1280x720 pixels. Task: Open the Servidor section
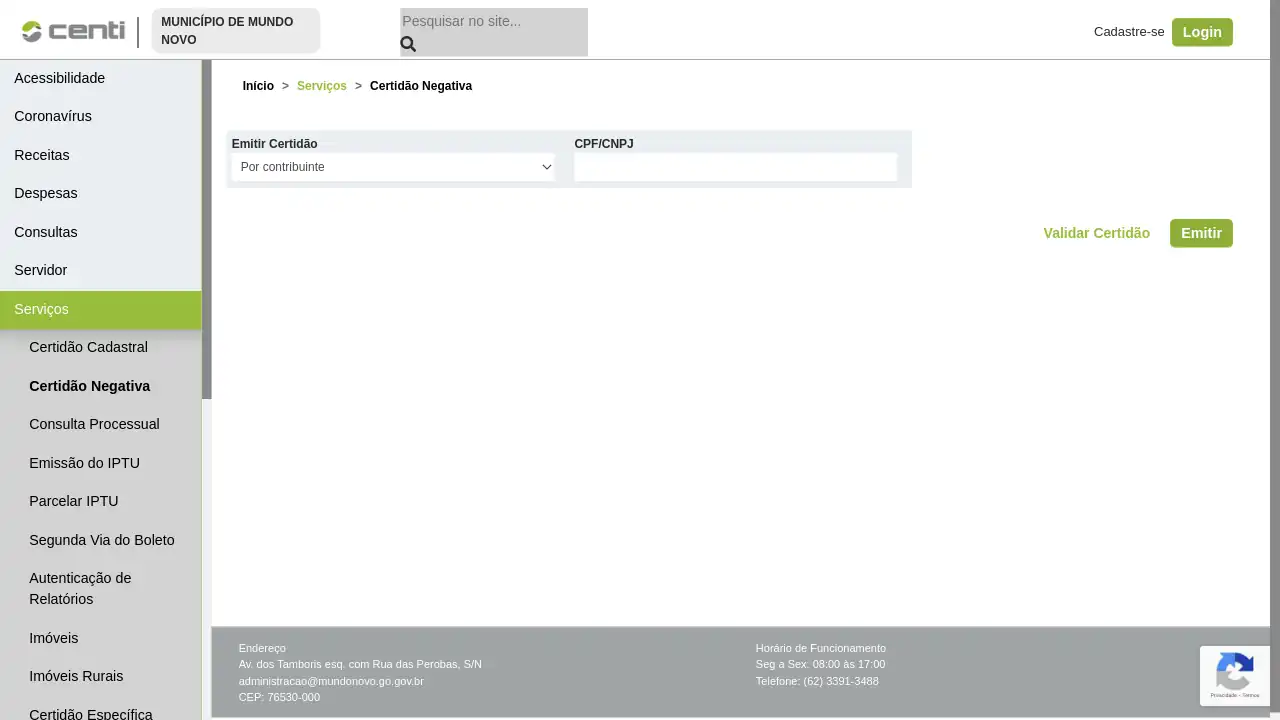pyautogui.click(x=41, y=270)
